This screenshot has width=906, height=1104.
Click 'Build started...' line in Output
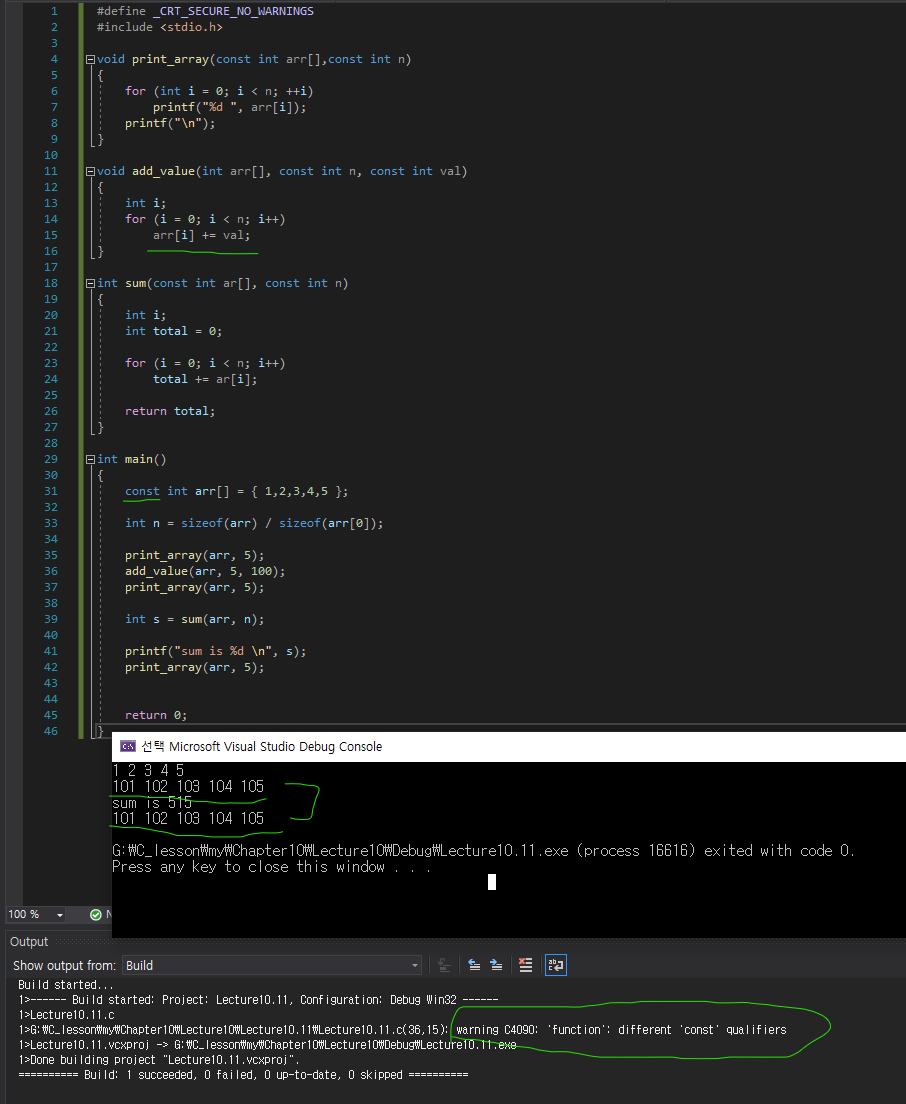click(65, 985)
